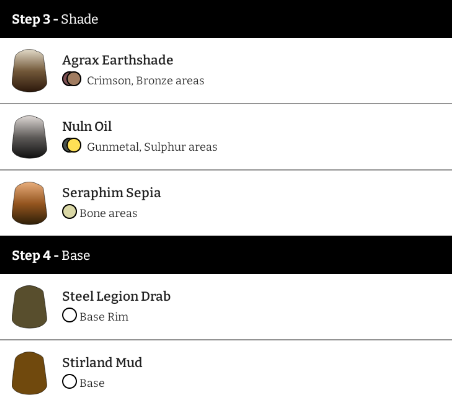Image resolution: width=452 pixels, height=402 pixels.
Task: Select the Nuln Oil paint pot icon
Action: tap(29, 137)
